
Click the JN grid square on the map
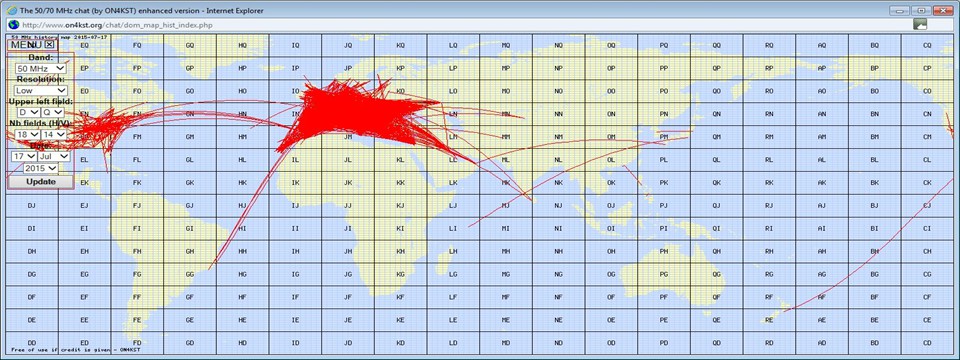tap(348, 114)
